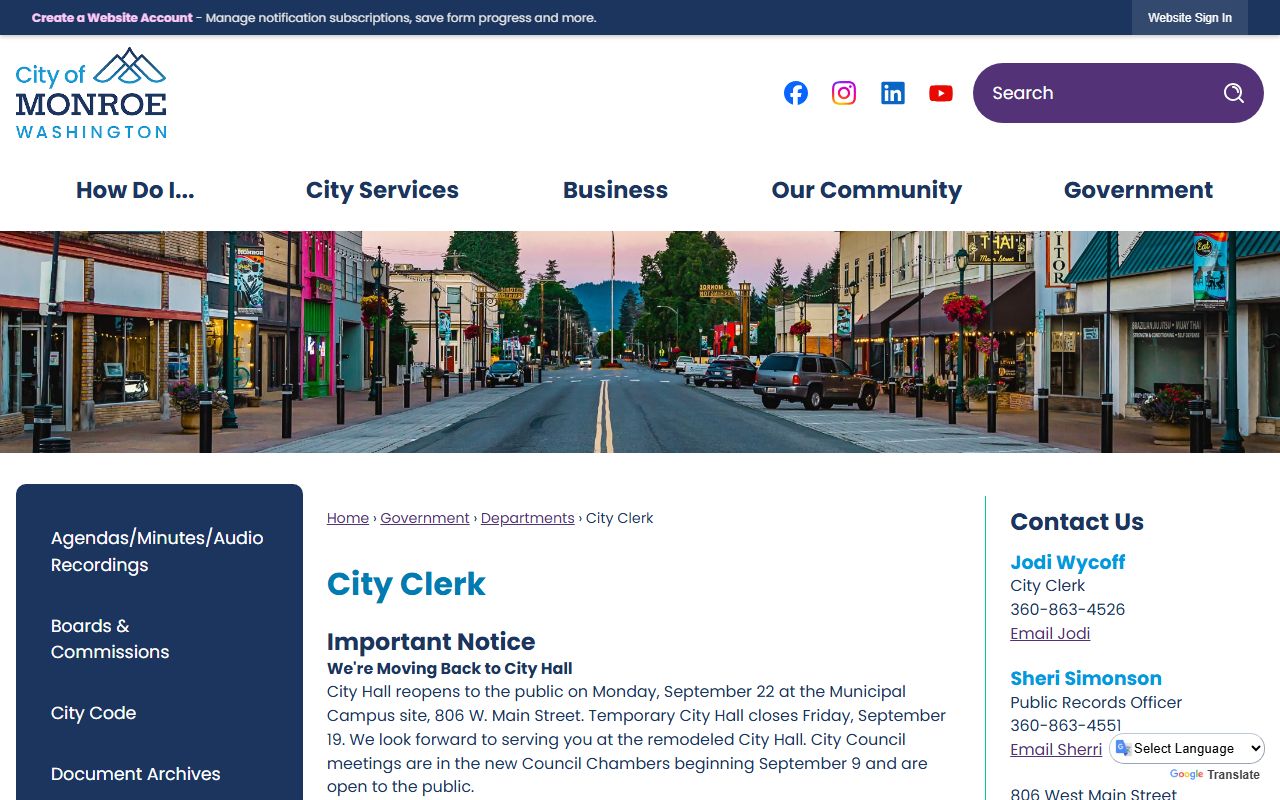
Task: Click the Jodi Wycoff contact name
Action: pos(1068,562)
